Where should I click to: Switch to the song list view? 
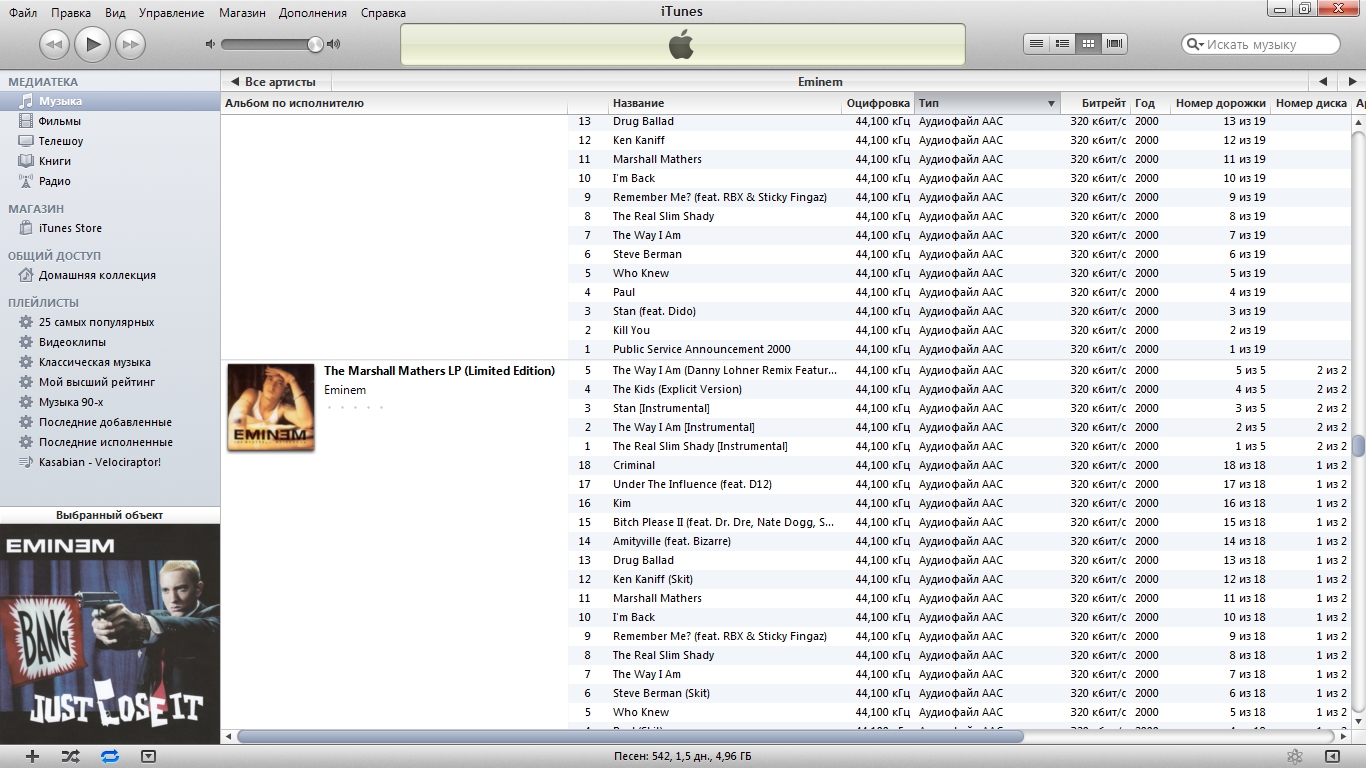click(1037, 44)
